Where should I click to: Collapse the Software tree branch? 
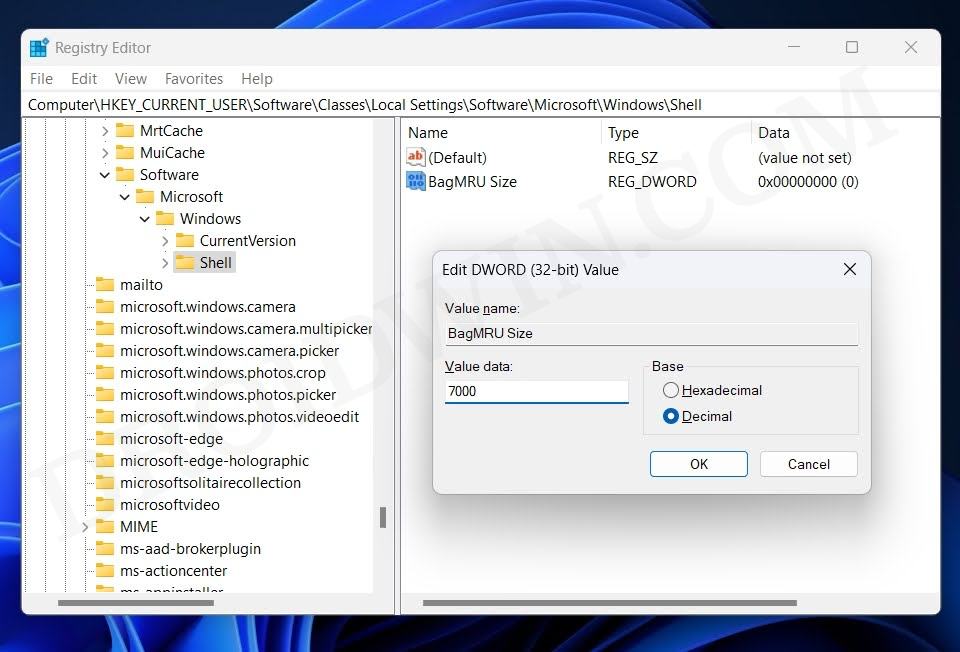click(x=104, y=174)
